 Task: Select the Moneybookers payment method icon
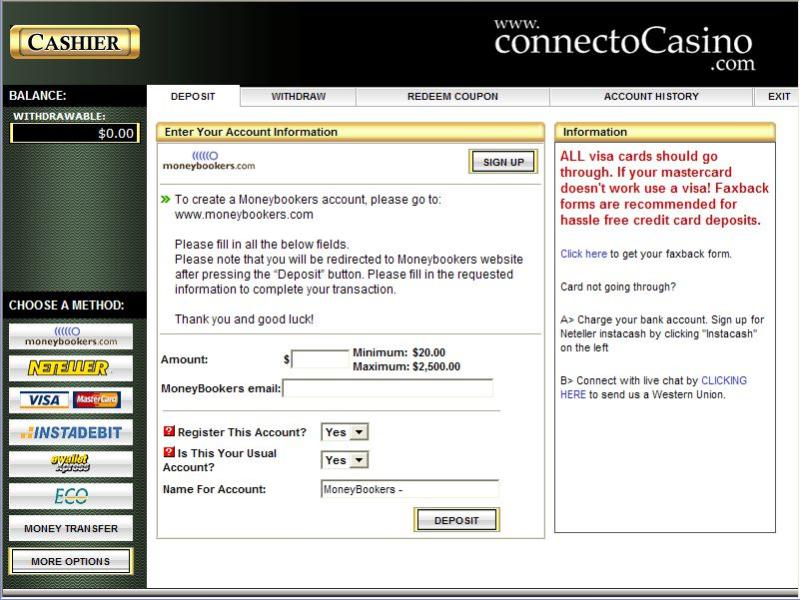click(70, 336)
